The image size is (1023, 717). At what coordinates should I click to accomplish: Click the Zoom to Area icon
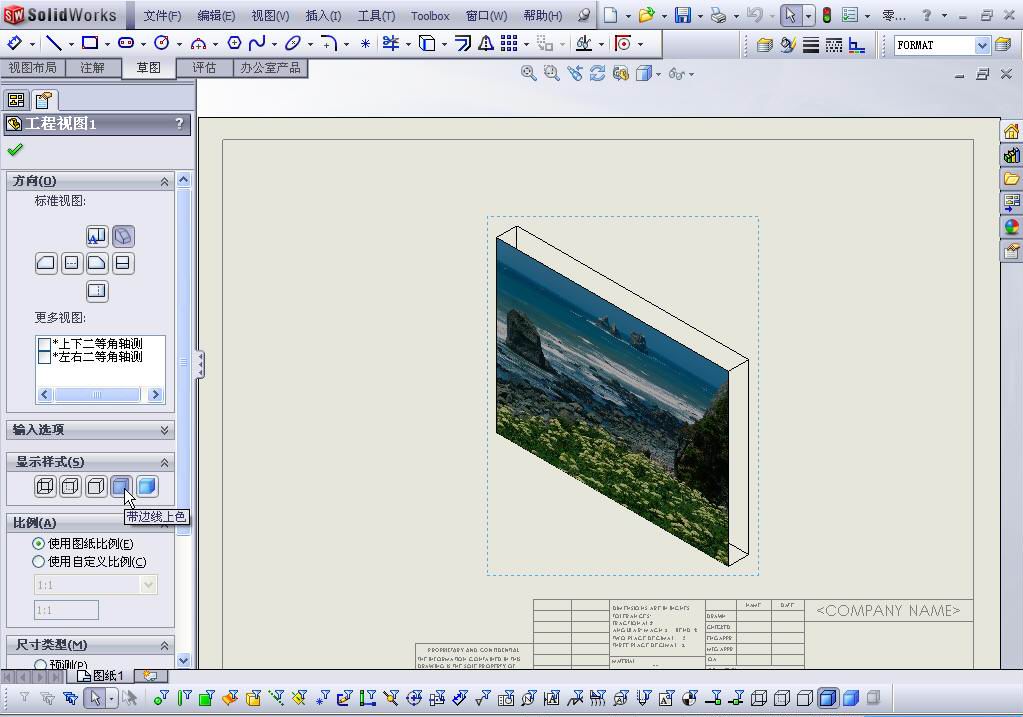(552, 74)
